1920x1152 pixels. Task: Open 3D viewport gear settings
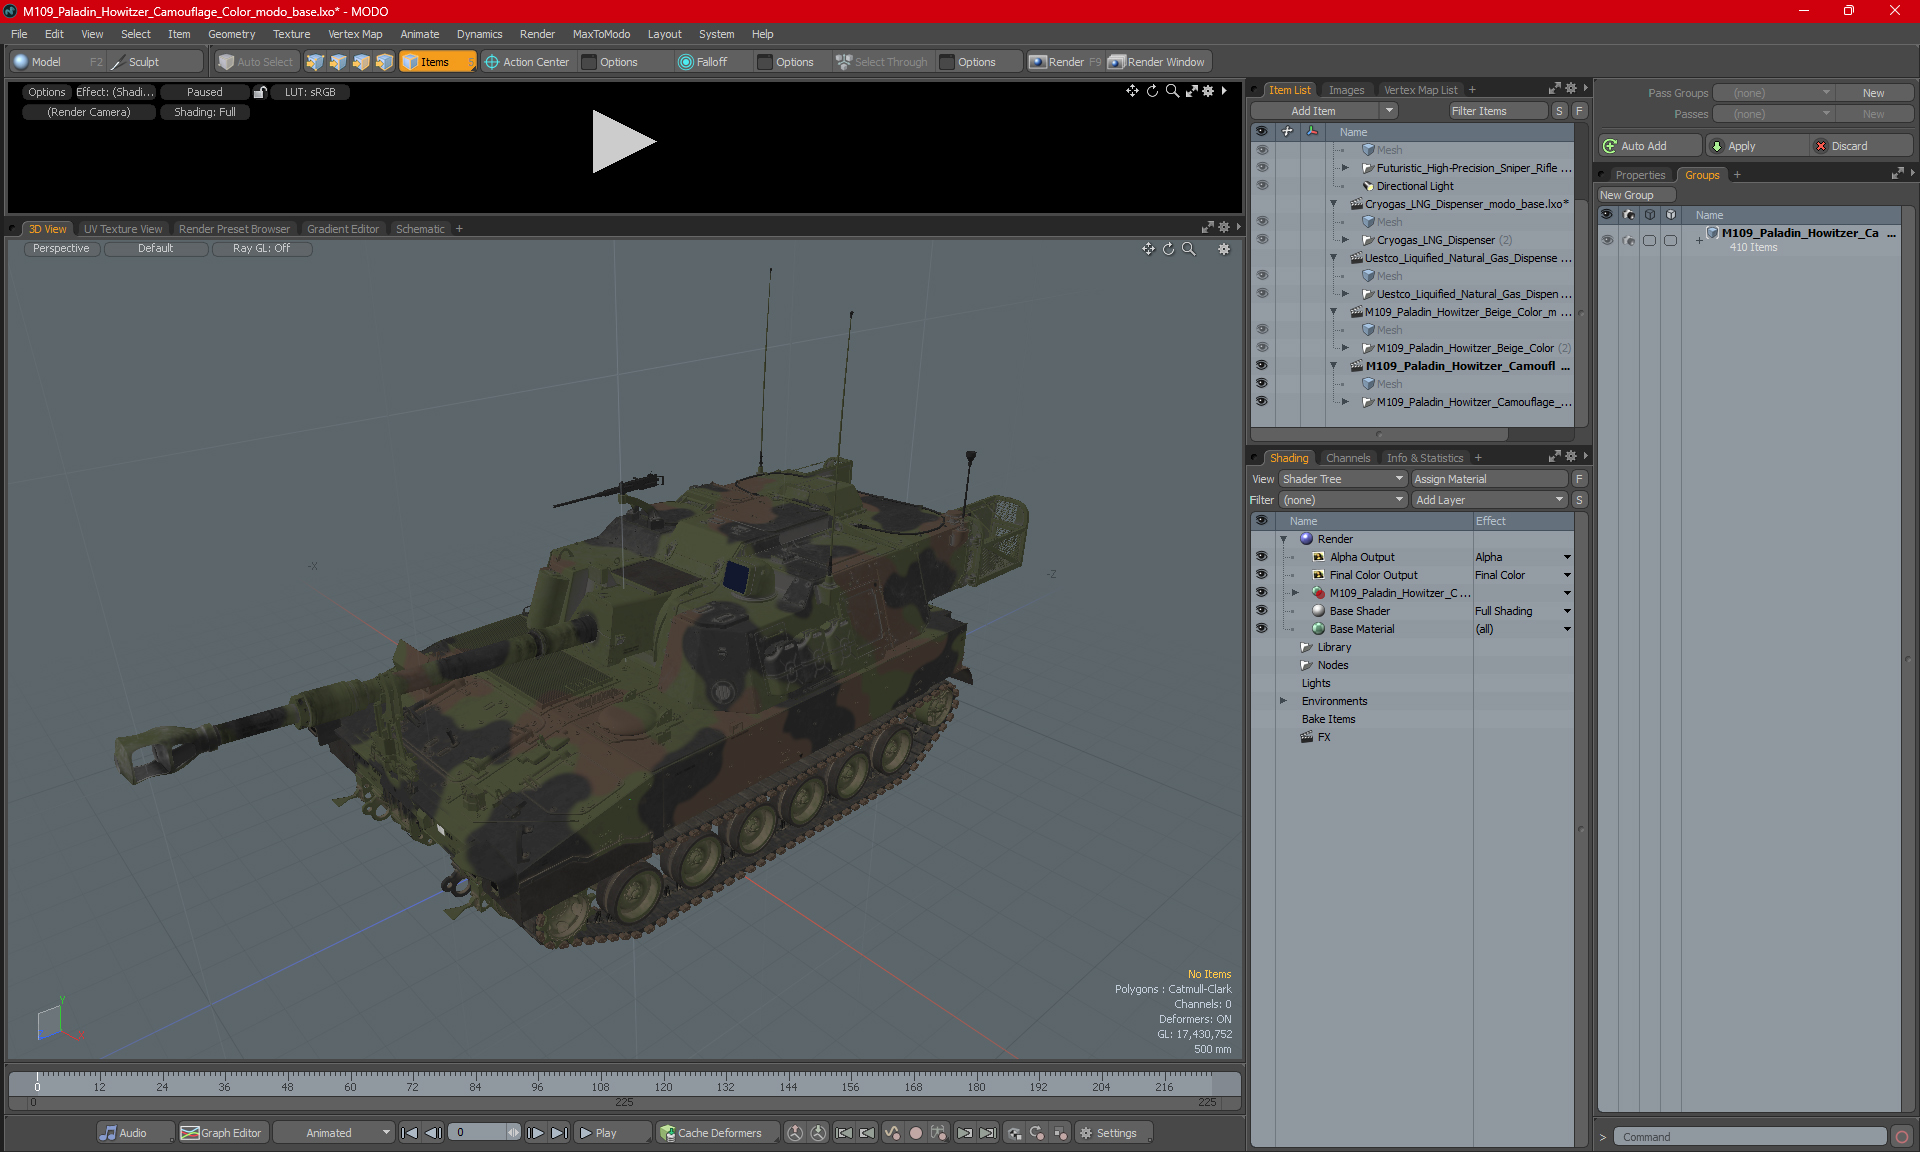pyautogui.click(x=1224, y=249)
